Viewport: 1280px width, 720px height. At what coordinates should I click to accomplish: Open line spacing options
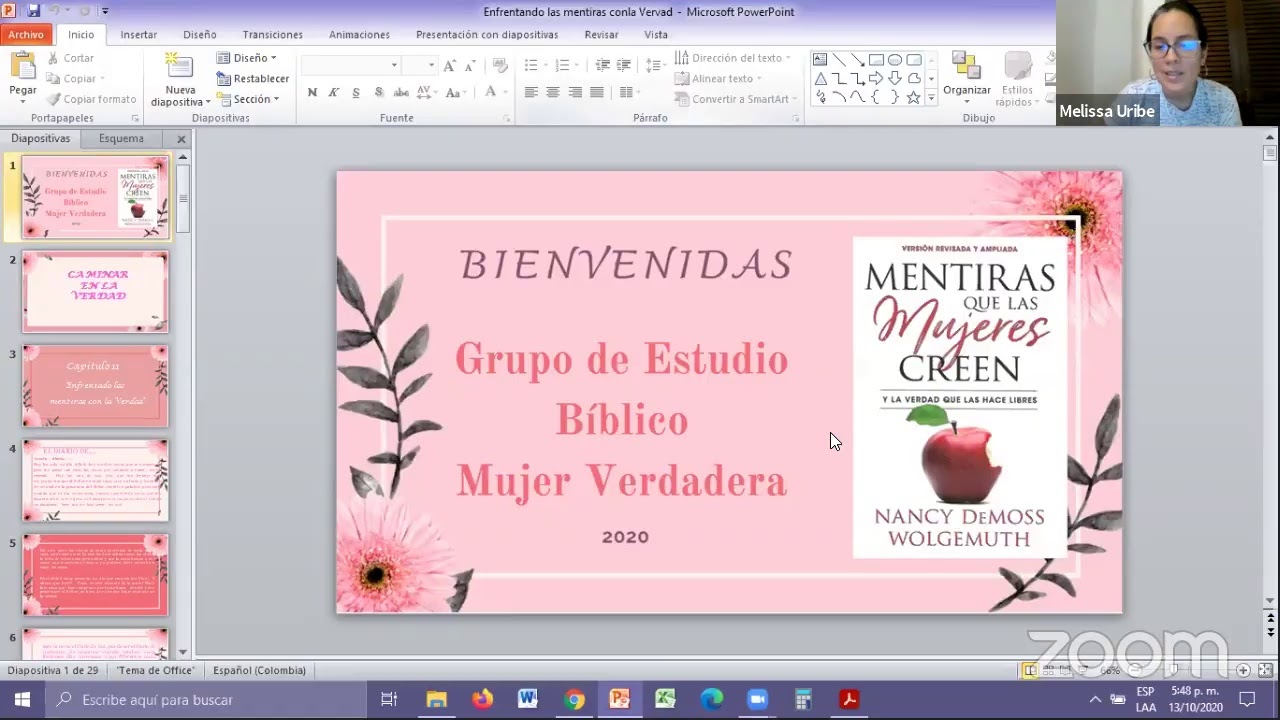[655, 65]
